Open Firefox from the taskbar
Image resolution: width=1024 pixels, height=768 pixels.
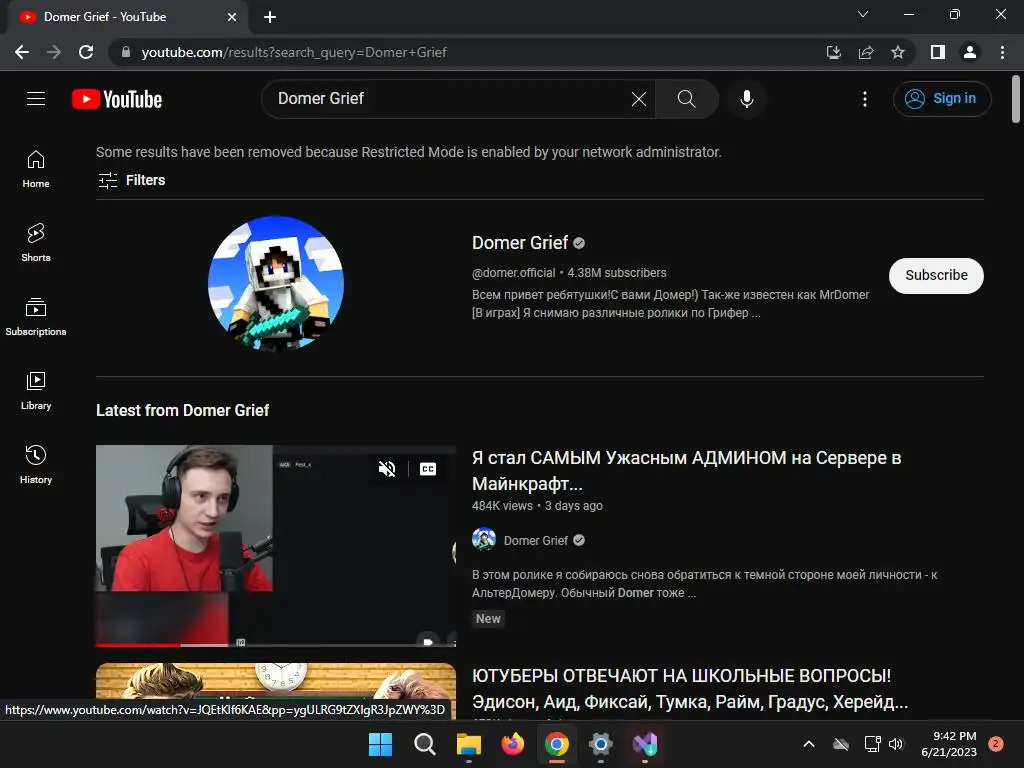pyautogui.click(x=513, y=744)
